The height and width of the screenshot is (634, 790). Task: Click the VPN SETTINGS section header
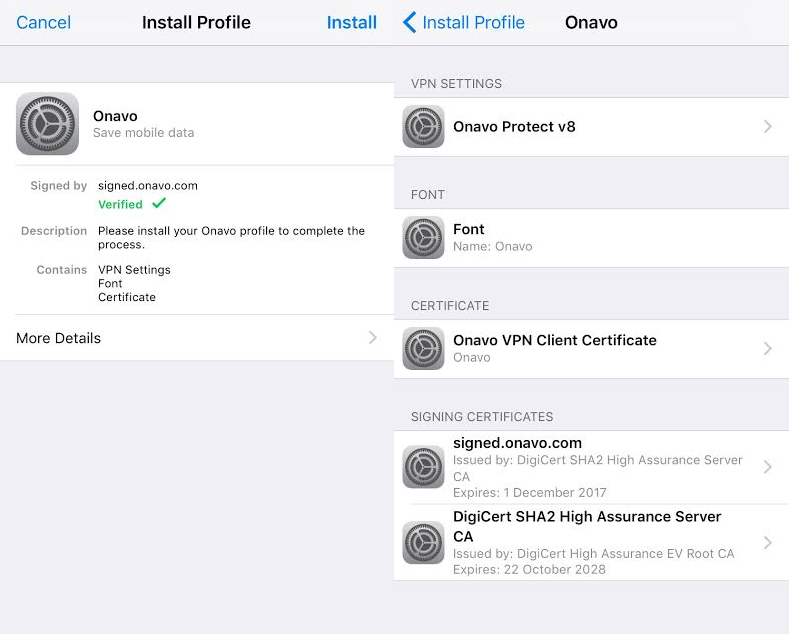pyautogui.click(x=456, y=84)
